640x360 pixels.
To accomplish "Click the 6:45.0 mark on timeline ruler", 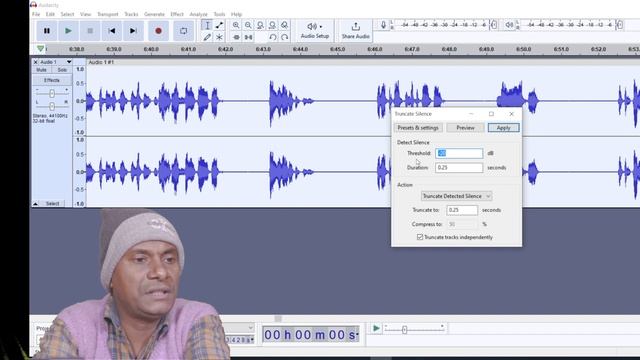I will point(338,49).
